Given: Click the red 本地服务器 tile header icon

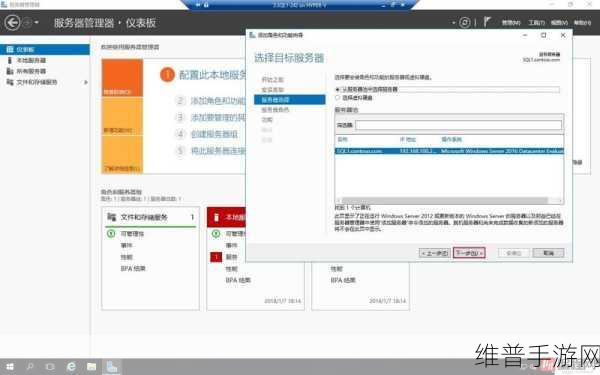Looking at the screenshot, I should [216, 217].
